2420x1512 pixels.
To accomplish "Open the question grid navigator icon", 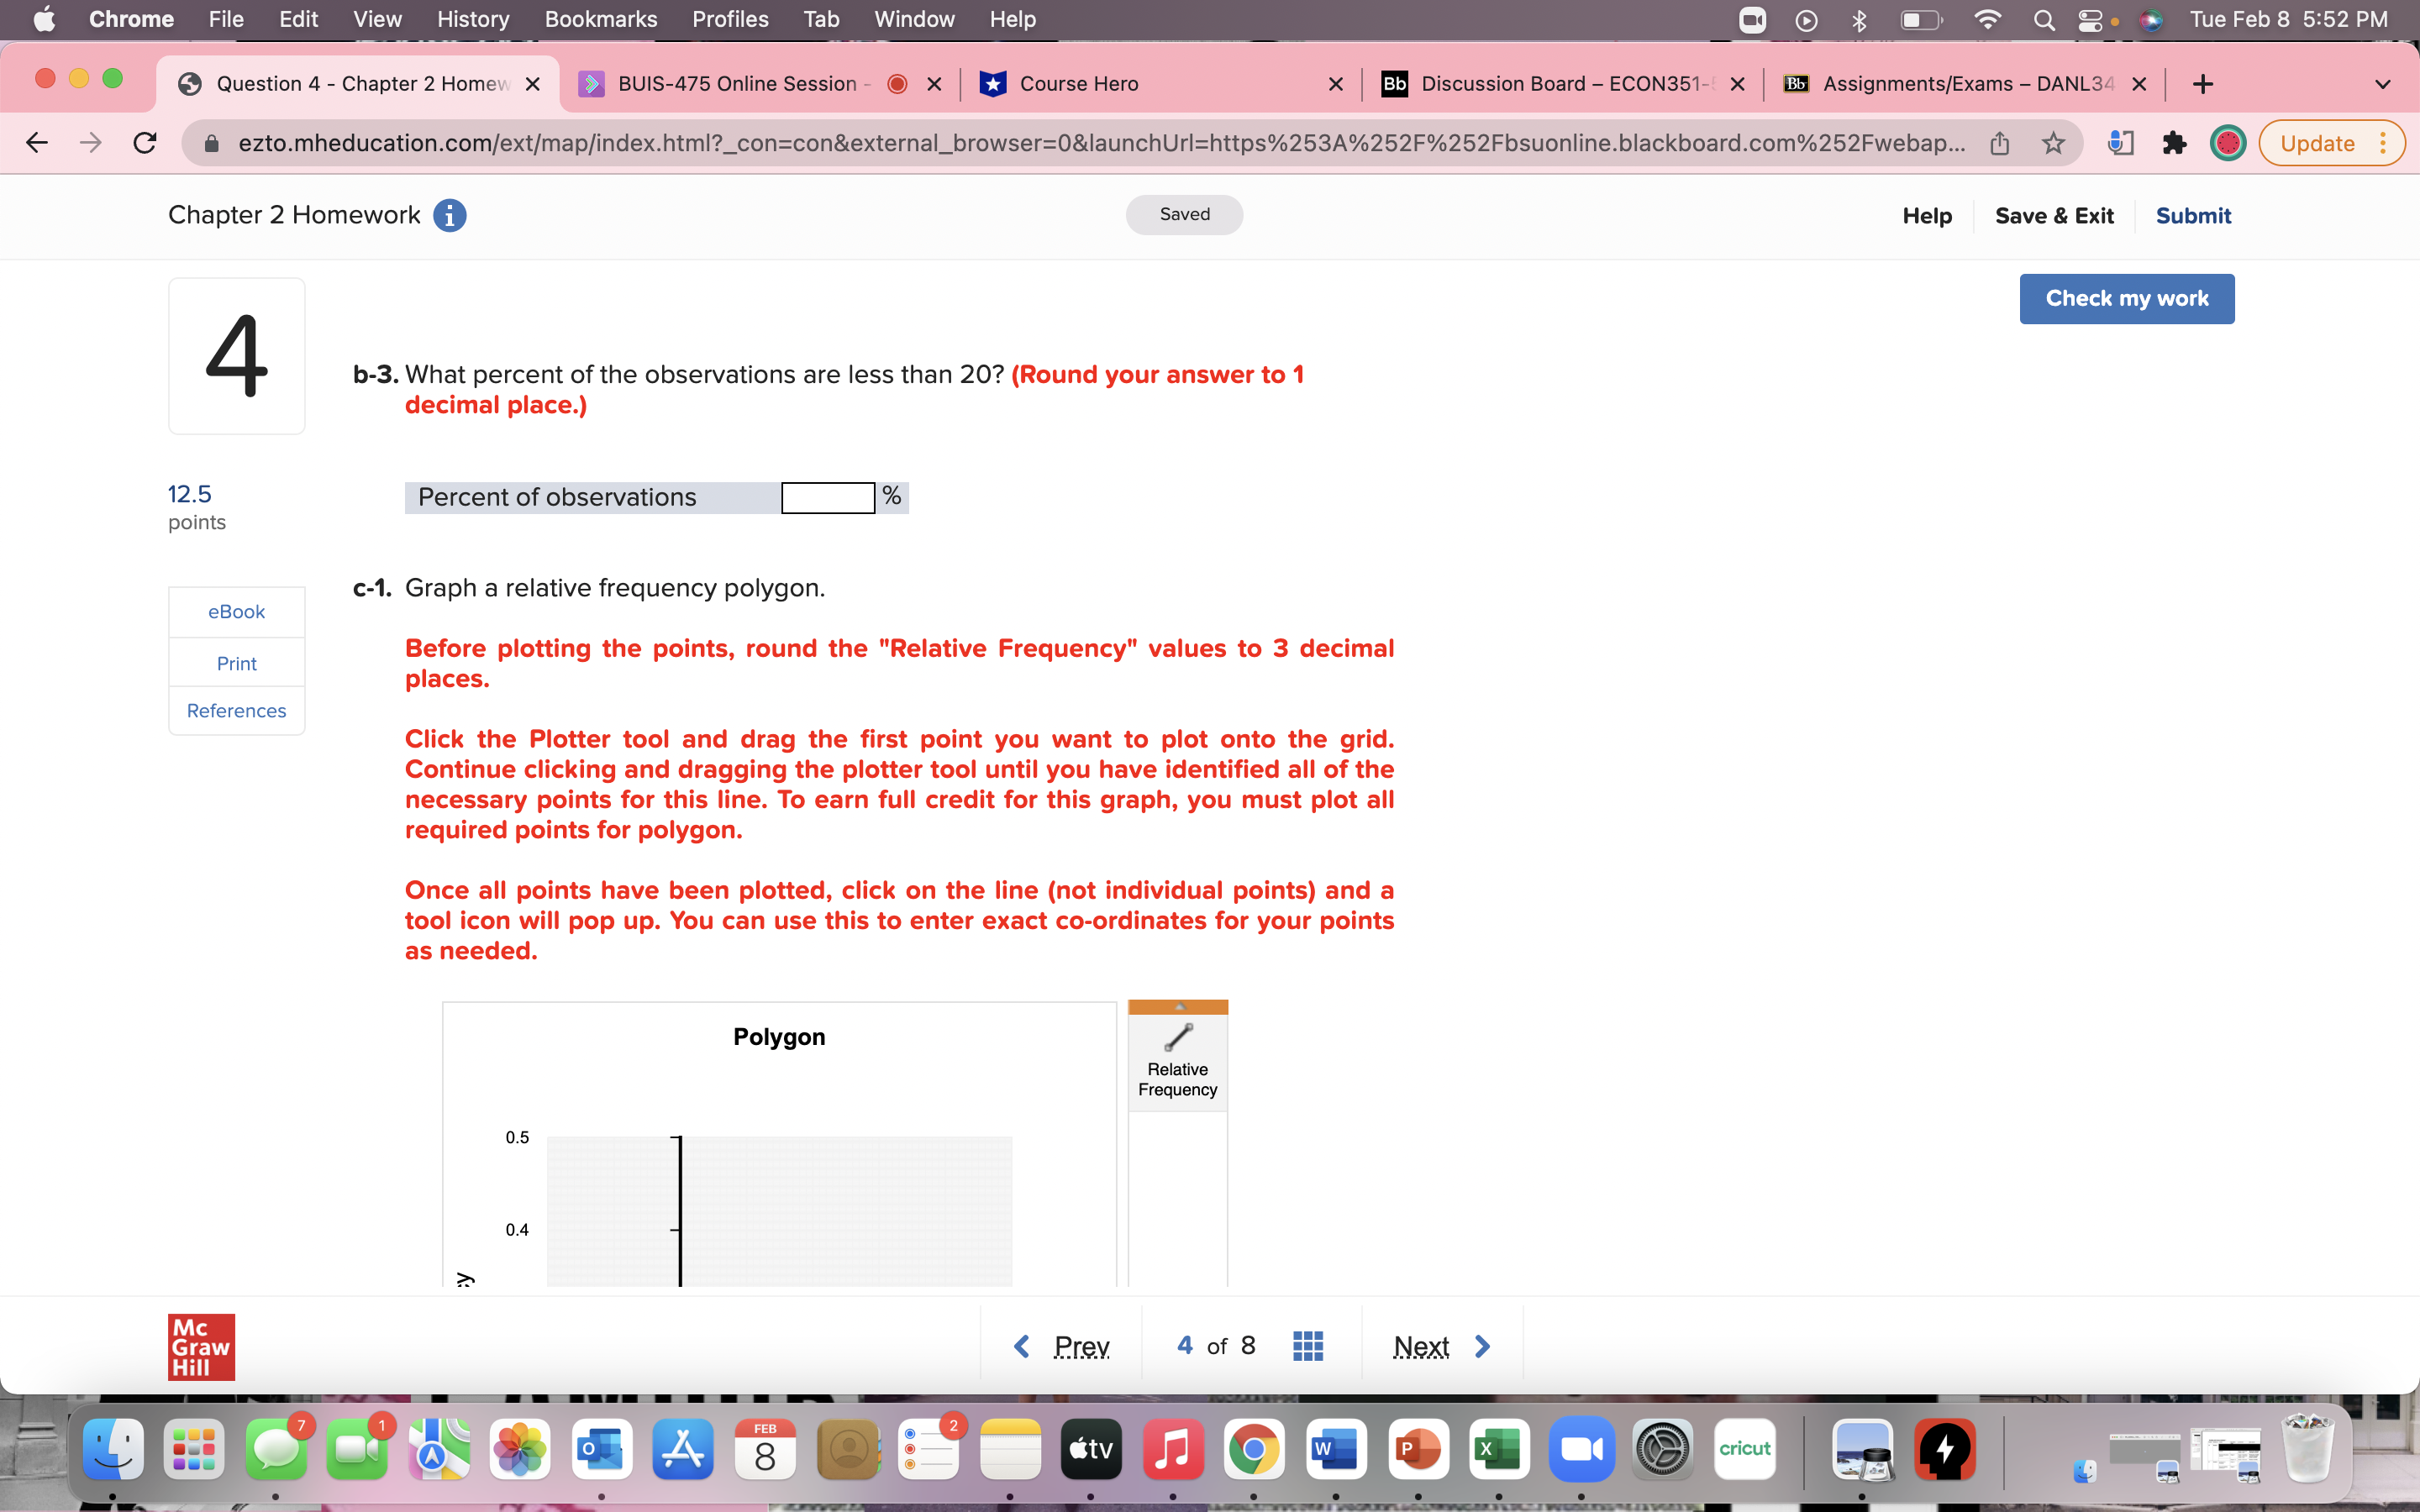I will (x=1307, y=1346).
